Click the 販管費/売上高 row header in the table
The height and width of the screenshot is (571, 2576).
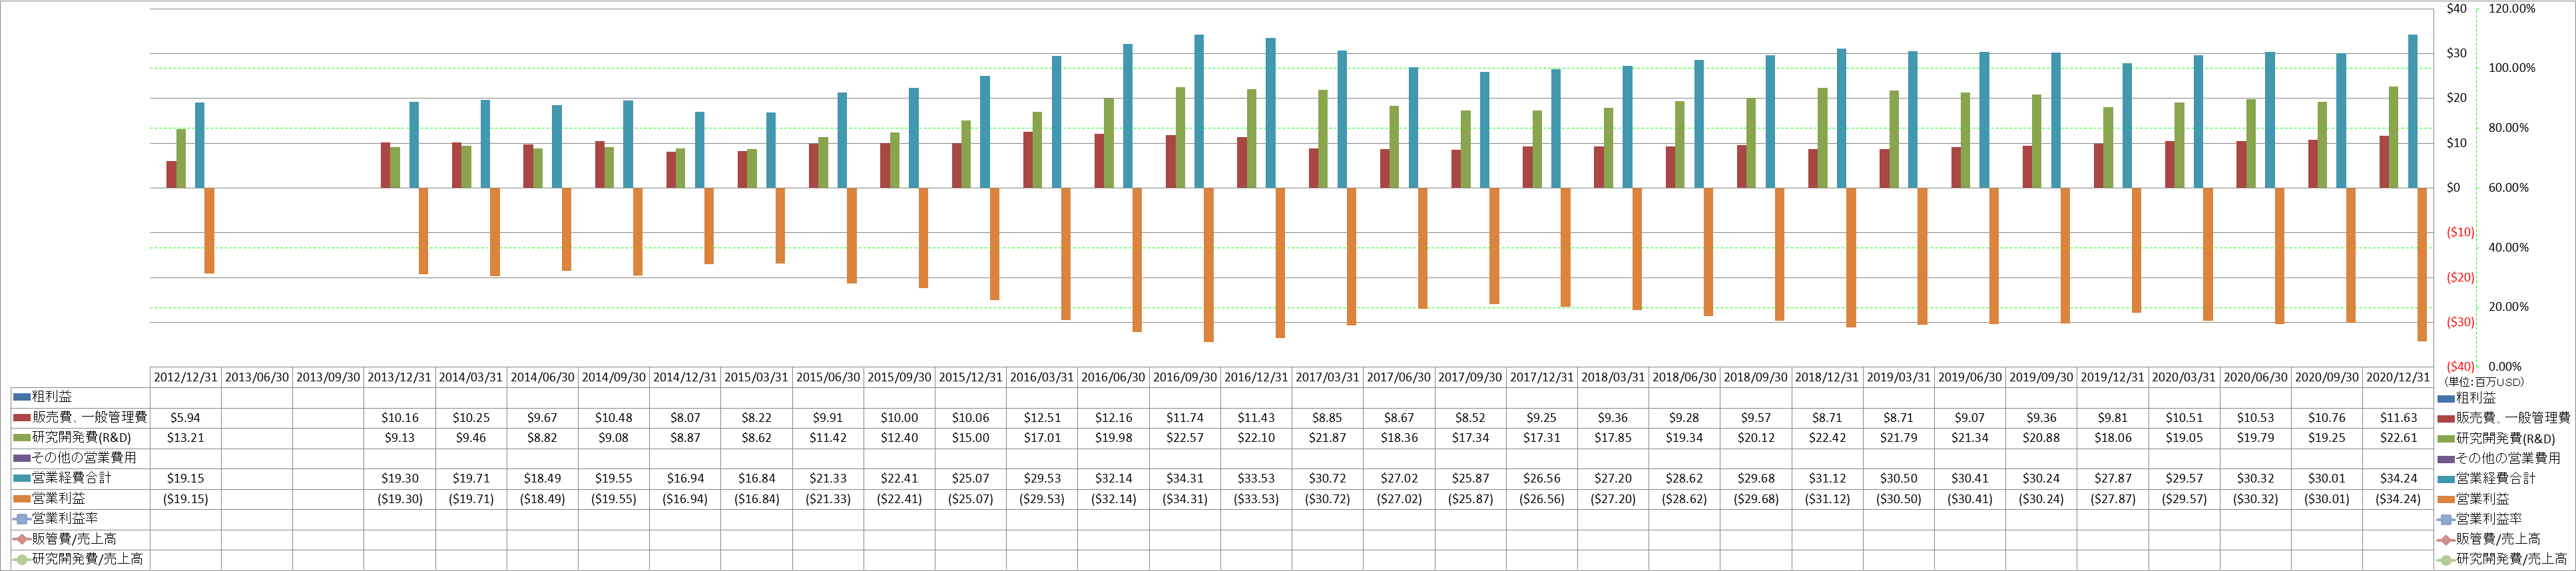(80, 539)
